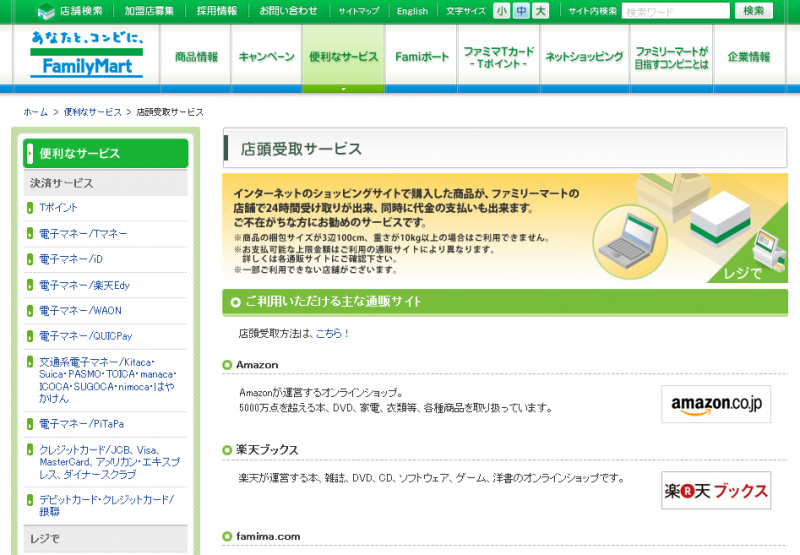Screen dimensions: 800x555
Task: Focus the site search input field
Action: [x=676, y=11]
